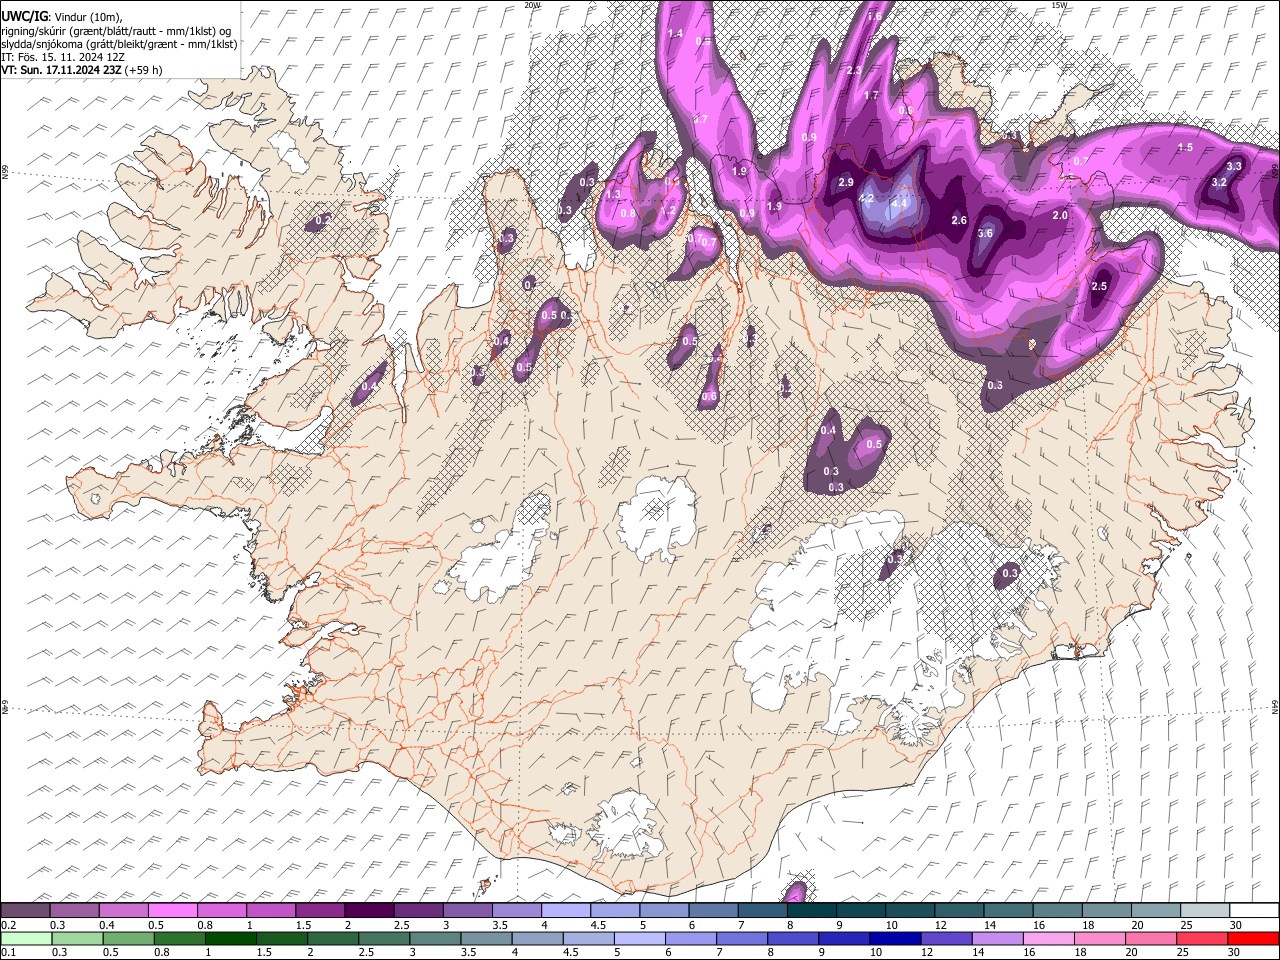Screen dimensions: 1280x960
Task: Click the '0.1' label starting the lower scale
Action: point(9,952)
